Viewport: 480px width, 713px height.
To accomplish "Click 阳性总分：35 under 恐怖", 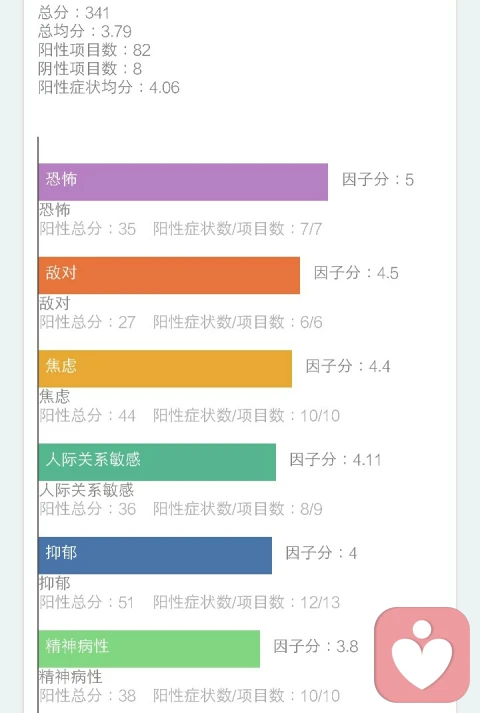I will point(88,229).
